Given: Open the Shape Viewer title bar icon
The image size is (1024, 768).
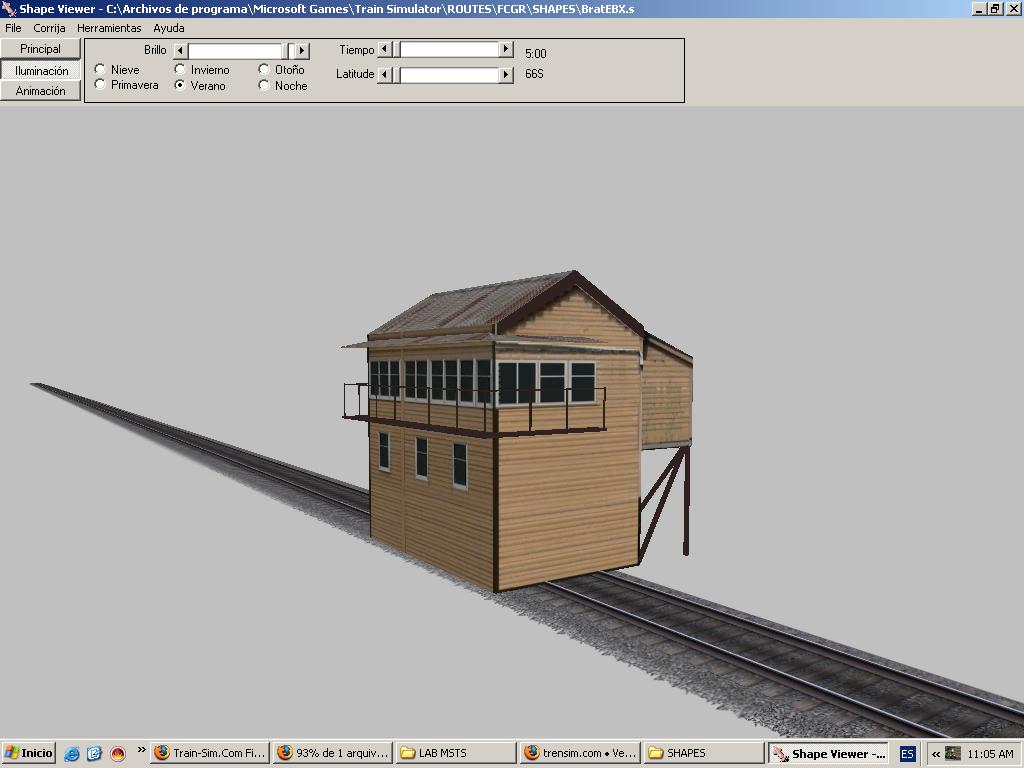Looking at the screenshot, I should (x=9, y=9).
